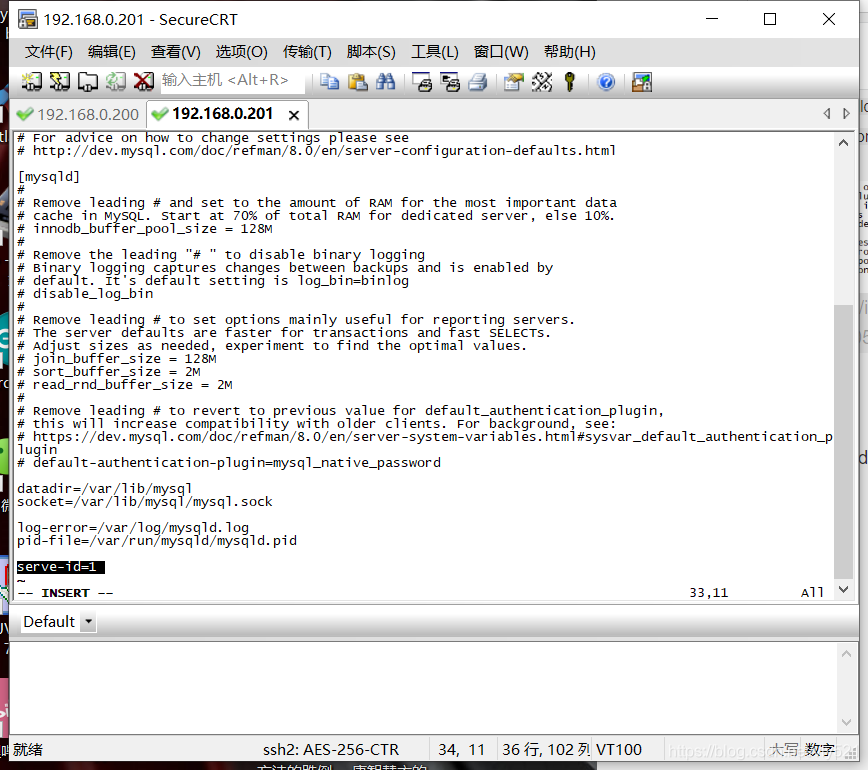This screenshot has width=868, height=770.
Task: Open the 选项(O) menu
Action: tap(241, 52)
